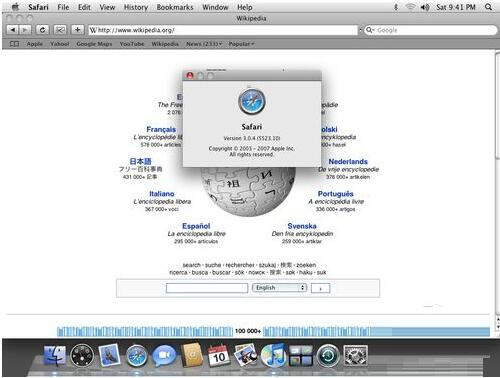Launch Mail from the Dock

click(x=109, y=355)
